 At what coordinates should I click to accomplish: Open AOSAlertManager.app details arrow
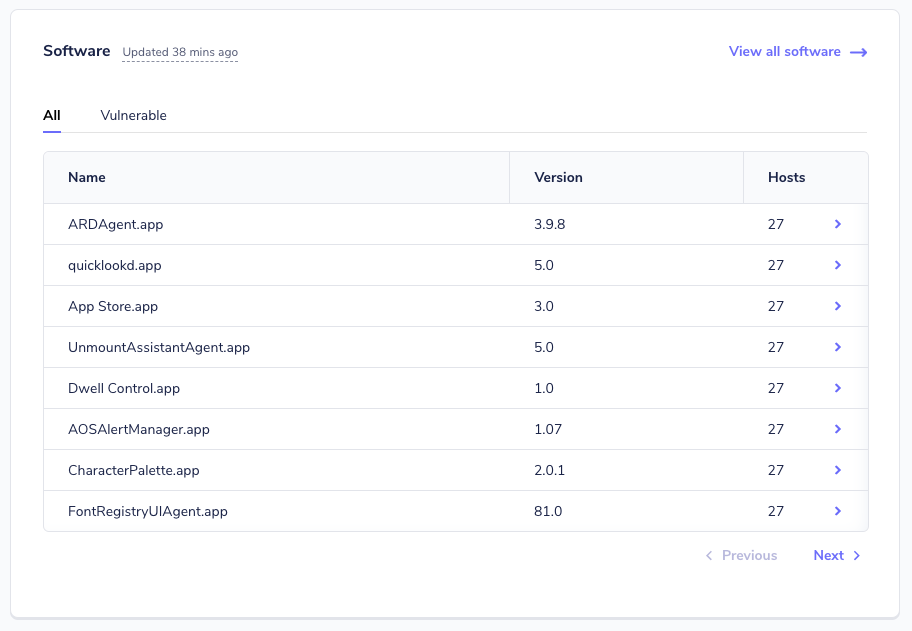point(838,429)
